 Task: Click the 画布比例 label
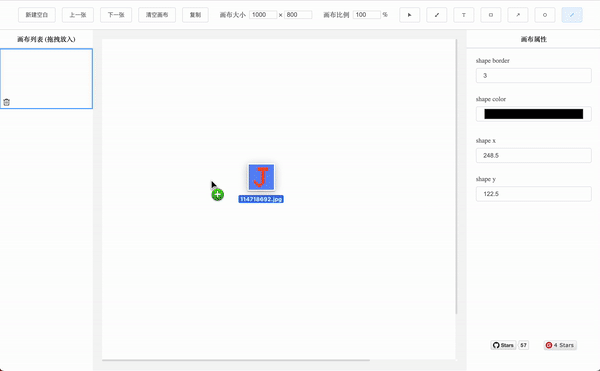tap(336, 15)
